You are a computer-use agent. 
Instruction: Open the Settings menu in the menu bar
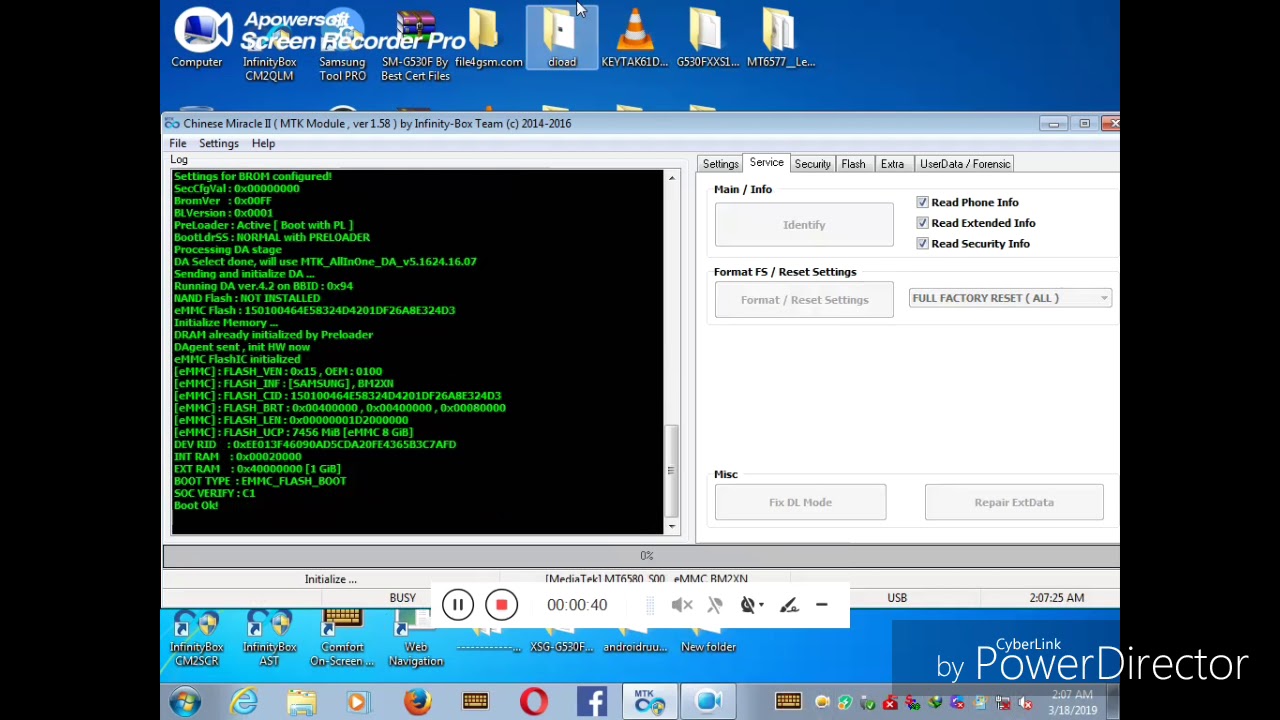point(218,143)
